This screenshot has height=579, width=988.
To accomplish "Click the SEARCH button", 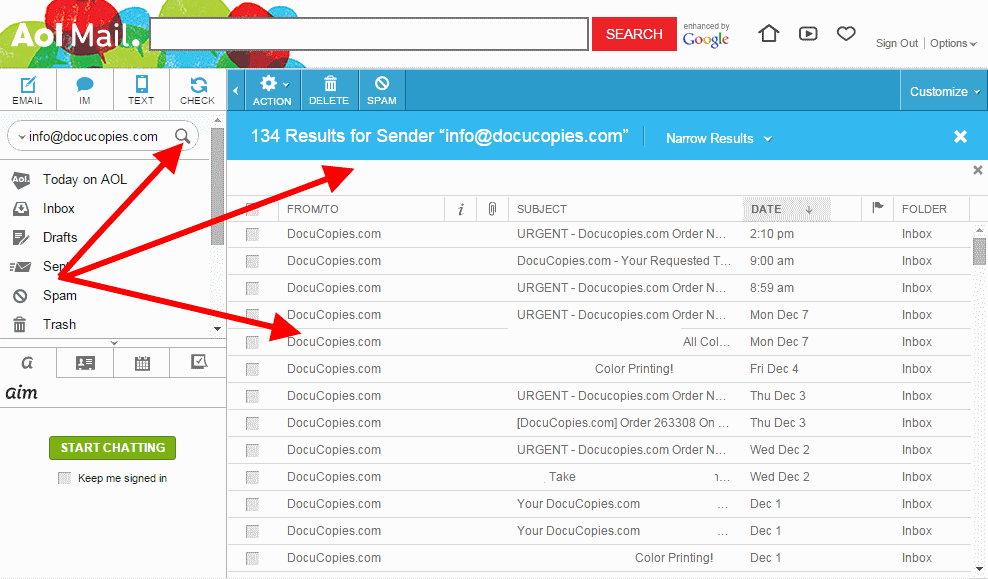I will coord(634,33).
